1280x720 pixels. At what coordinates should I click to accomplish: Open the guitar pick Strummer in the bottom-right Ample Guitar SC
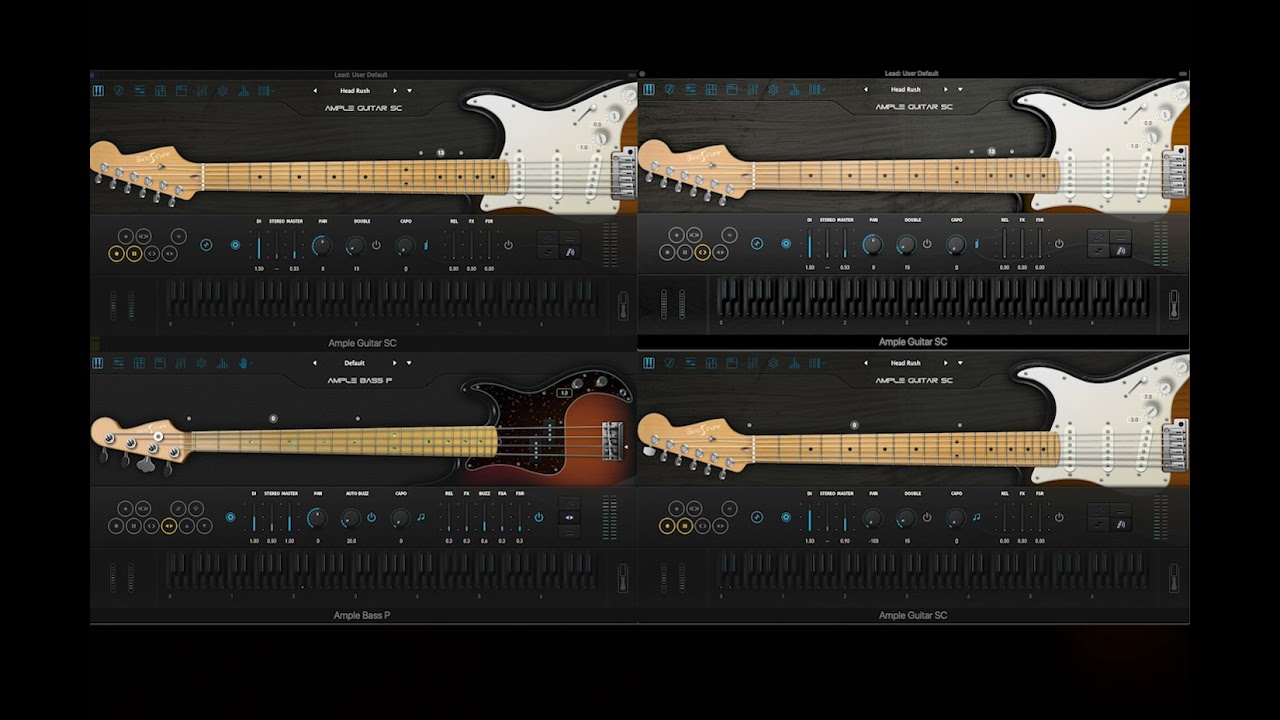coord(669,363)
